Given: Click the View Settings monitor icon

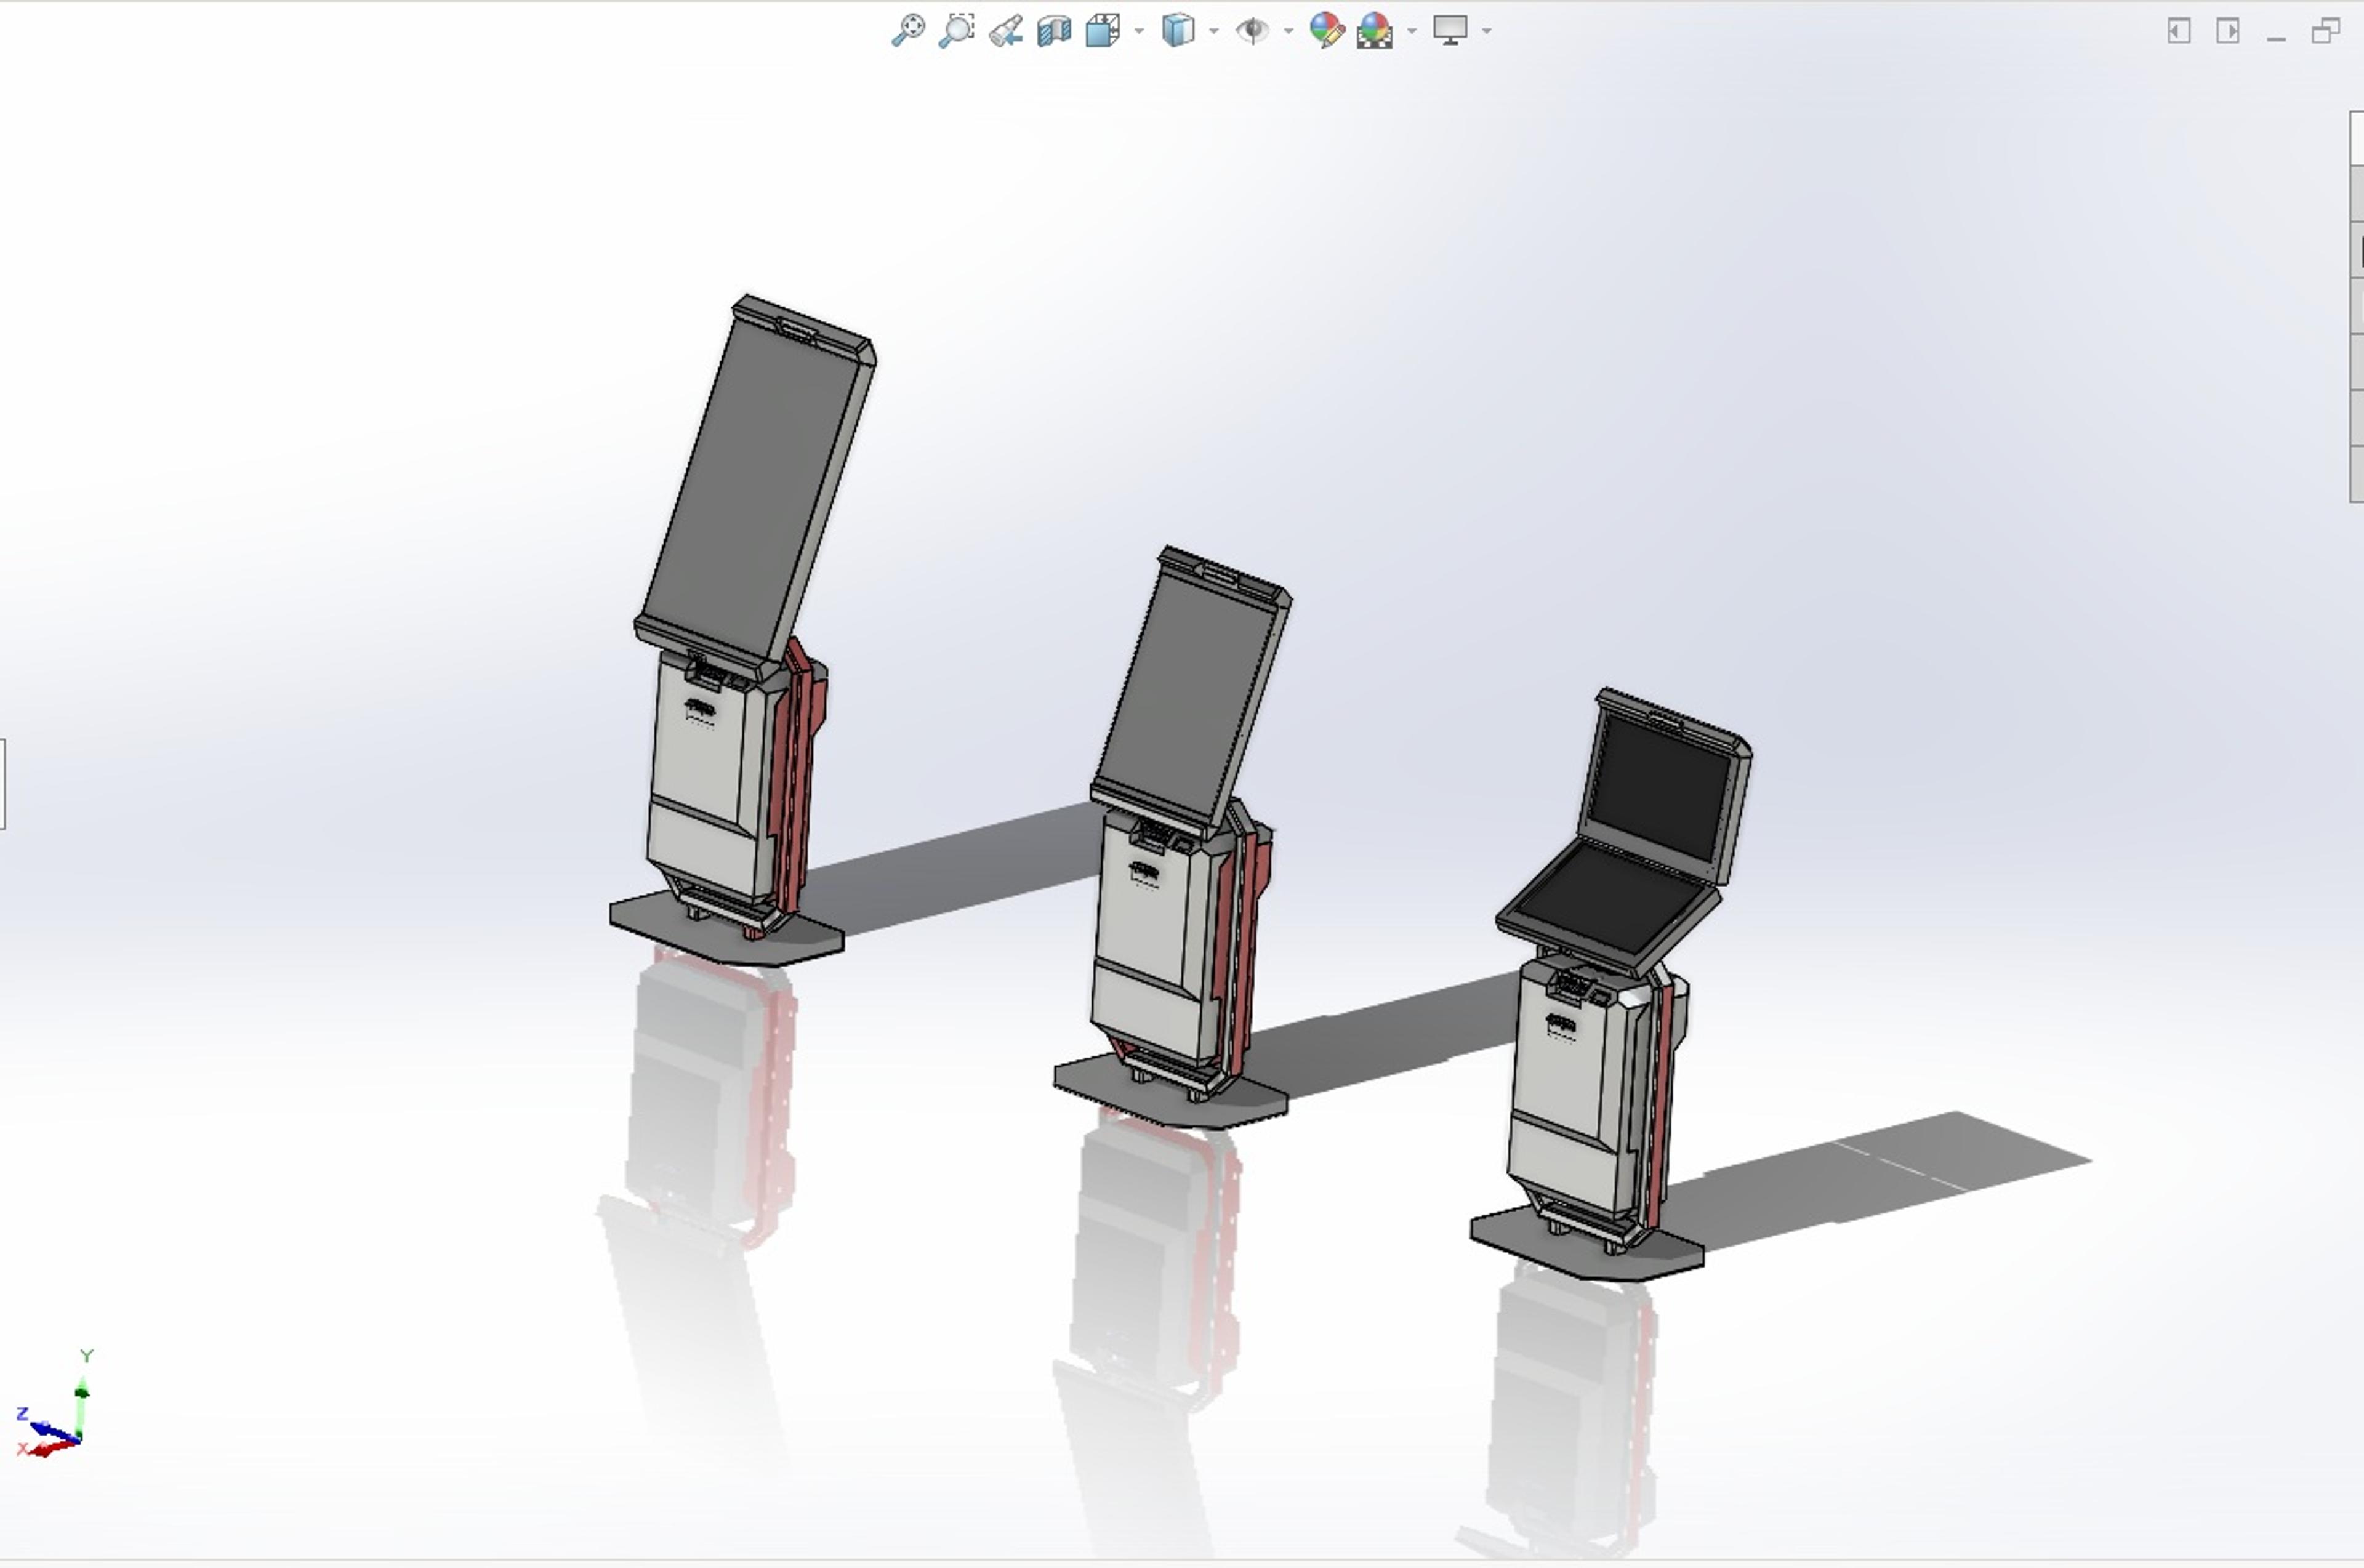Looking at the screenshot, I should pyautogui.click(x=1450, y=30).
